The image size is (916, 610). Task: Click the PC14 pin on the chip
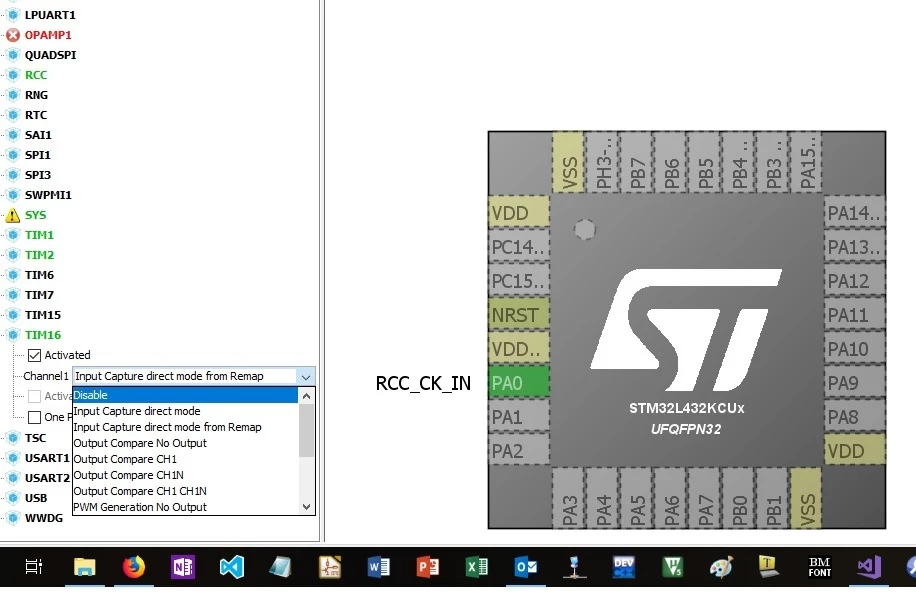pyautogui.click(x=519, y=247)
